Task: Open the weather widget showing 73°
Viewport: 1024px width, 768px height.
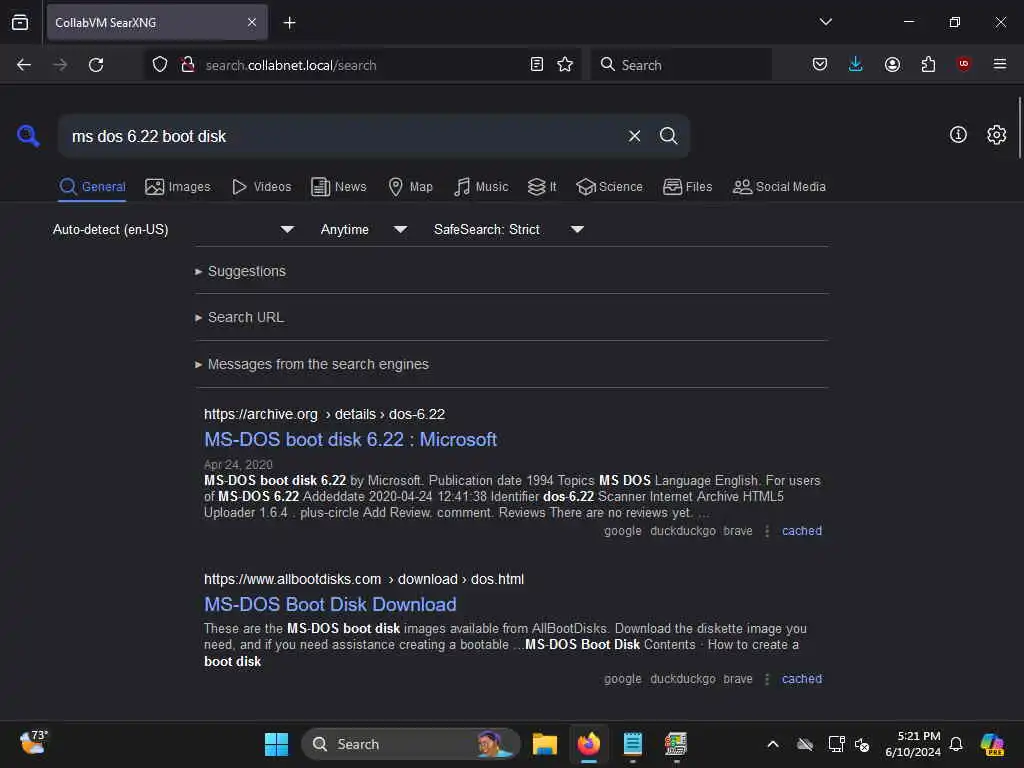Action: [x=33, y=743]
